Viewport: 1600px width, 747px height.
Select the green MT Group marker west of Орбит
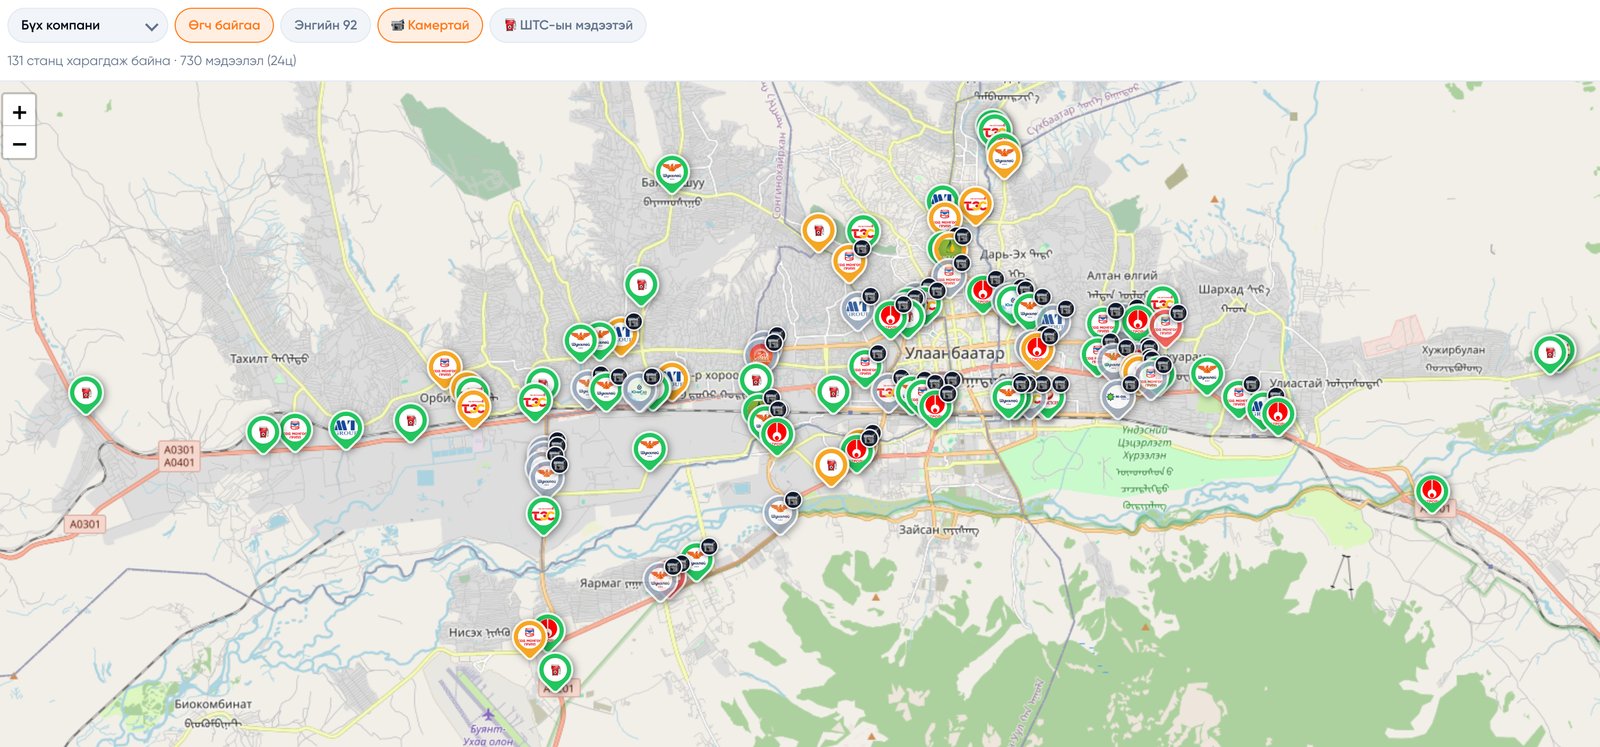[x=346, y=429]
